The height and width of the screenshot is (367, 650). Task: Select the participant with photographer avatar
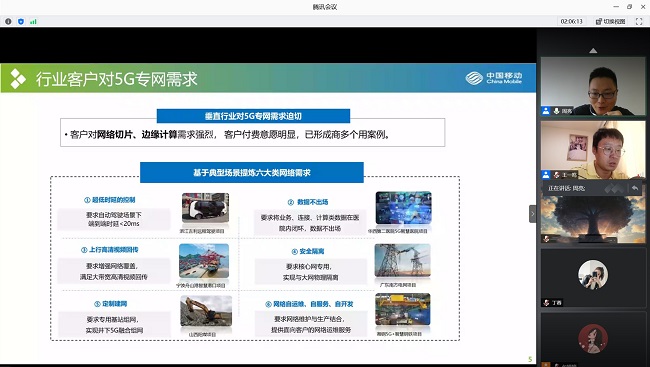coord(593,277)
